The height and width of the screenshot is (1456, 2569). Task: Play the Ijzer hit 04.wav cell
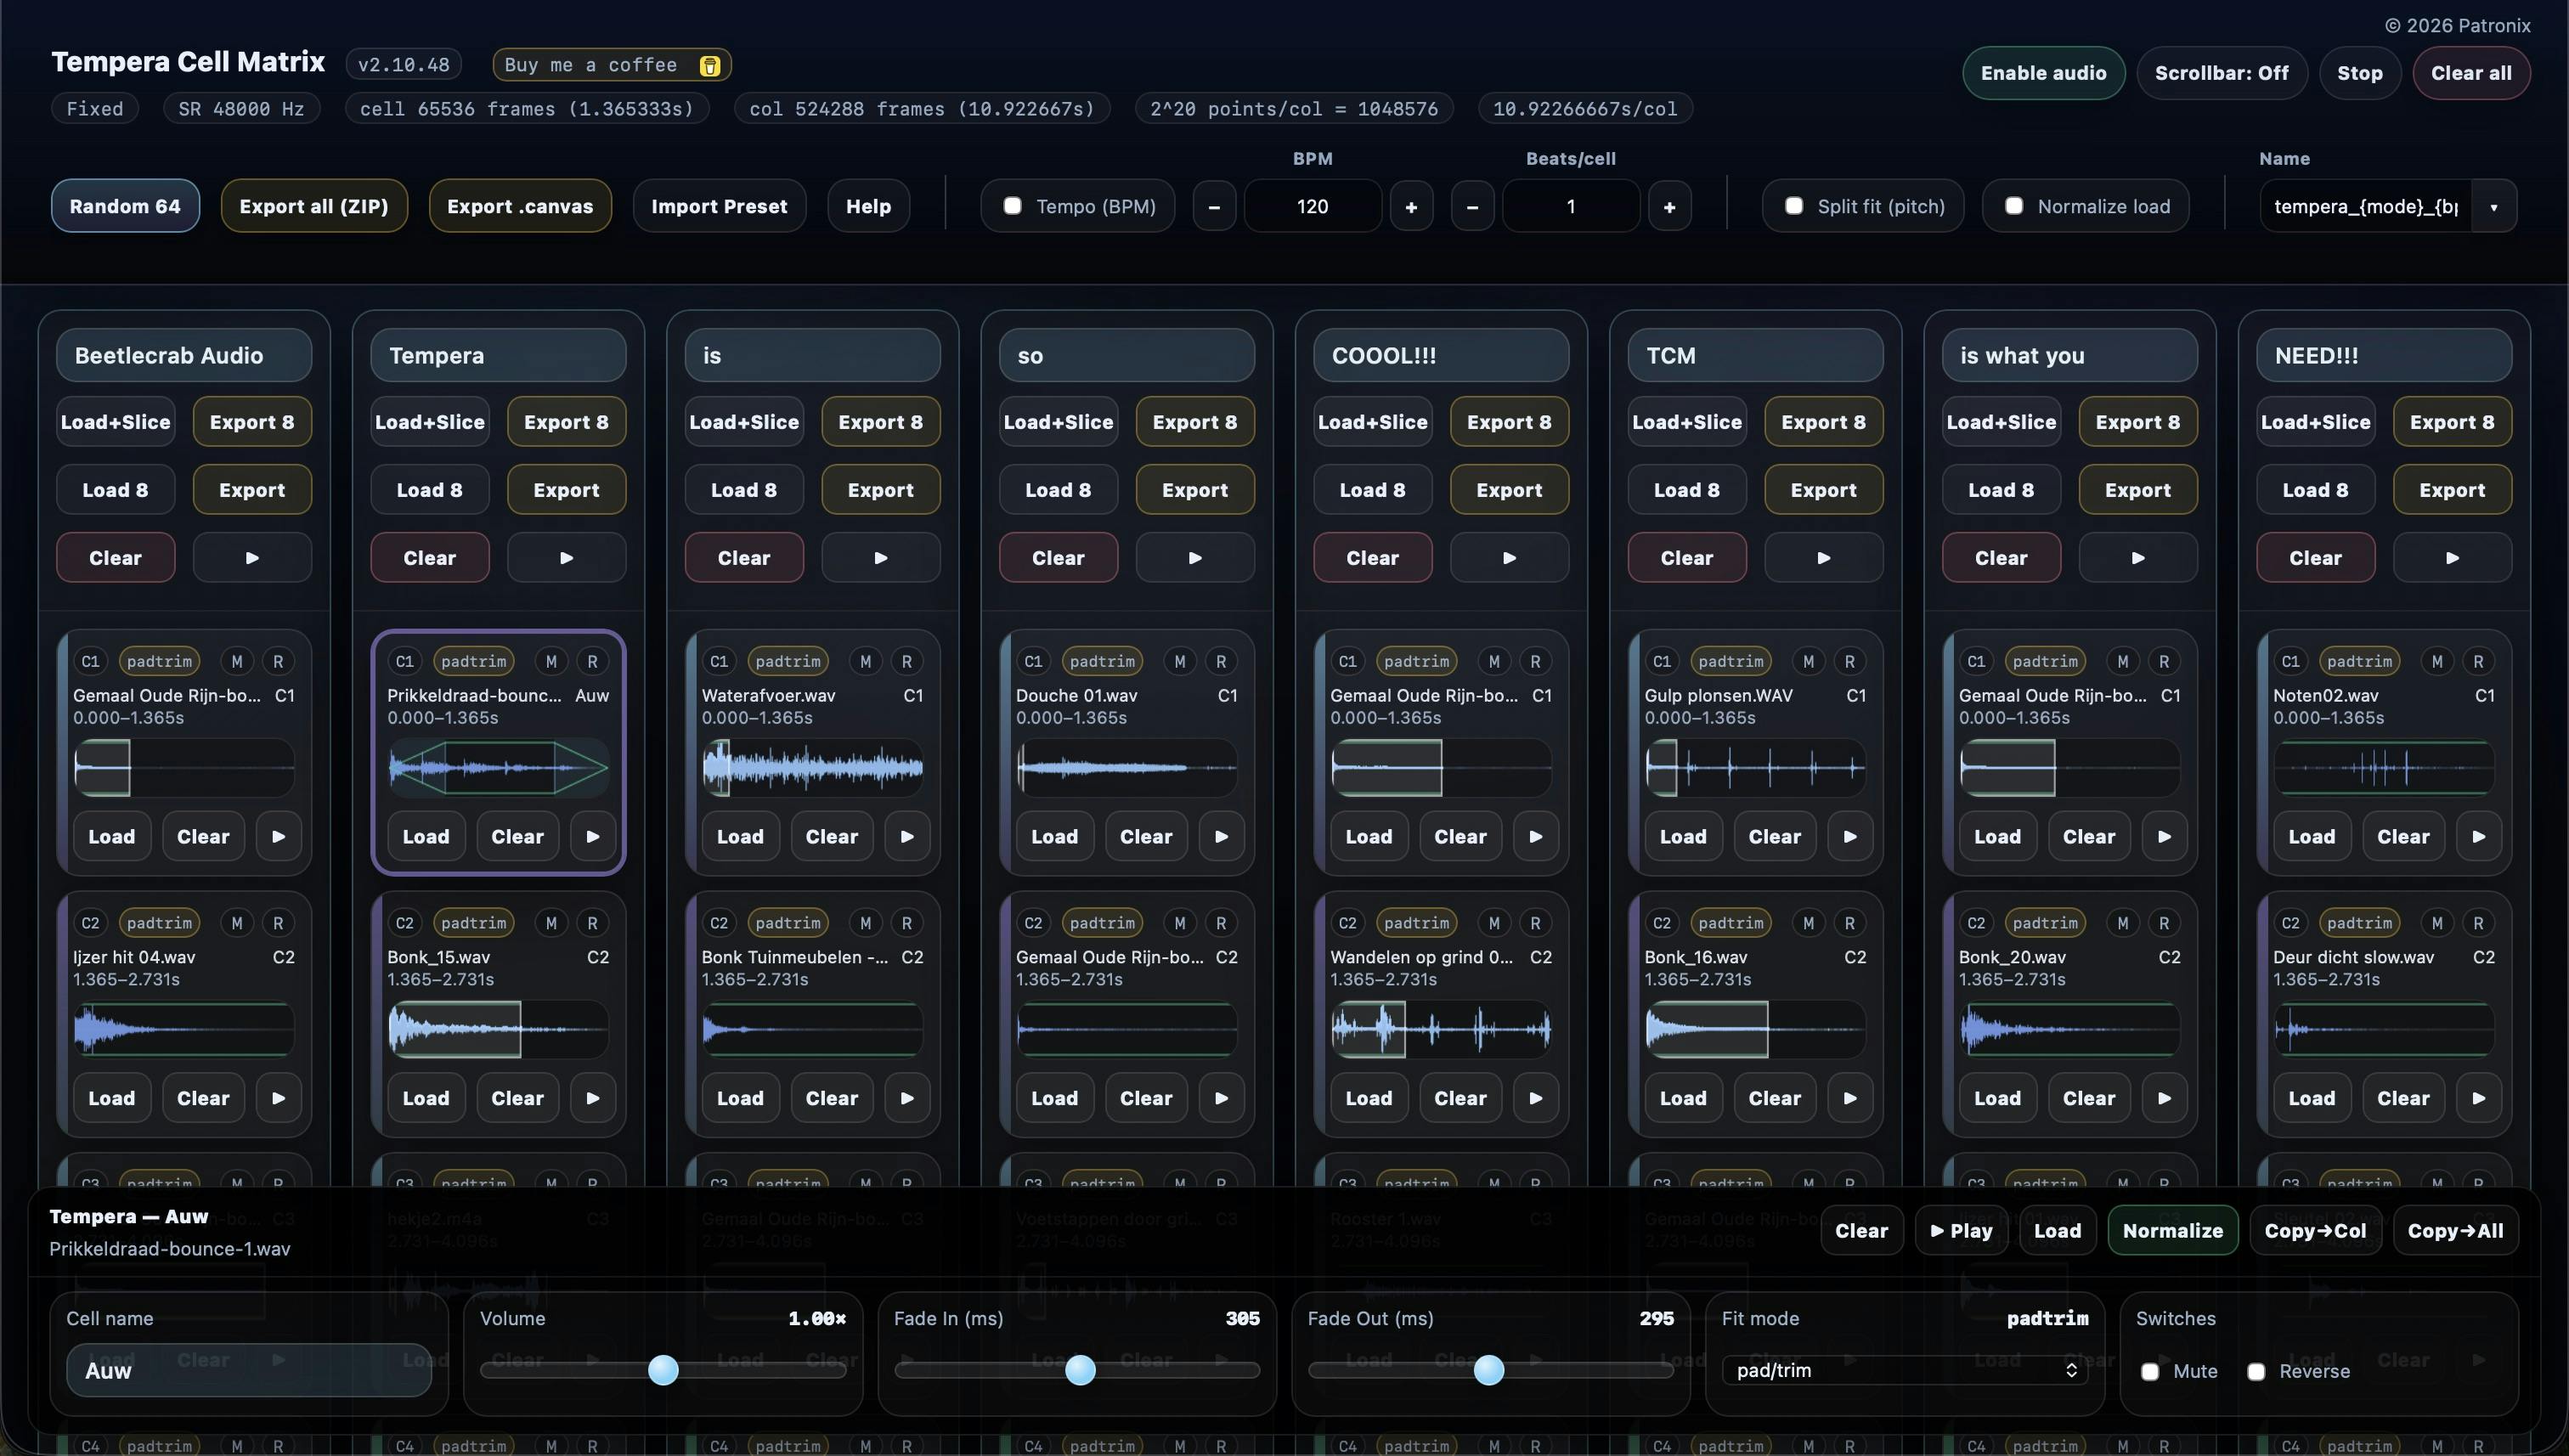pyautogui.click(x=278, y=1098)
